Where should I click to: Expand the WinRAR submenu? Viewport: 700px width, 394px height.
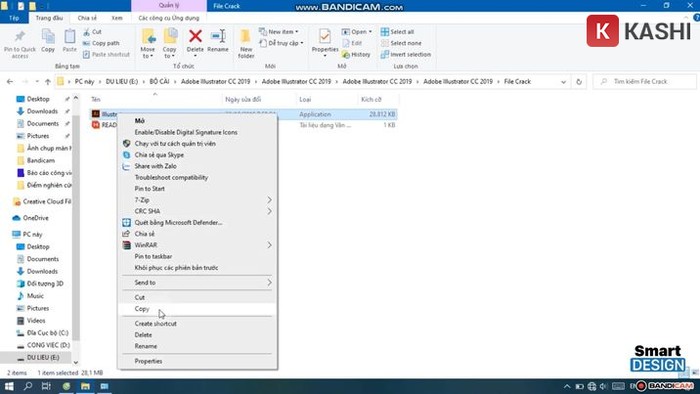point(269,245)
